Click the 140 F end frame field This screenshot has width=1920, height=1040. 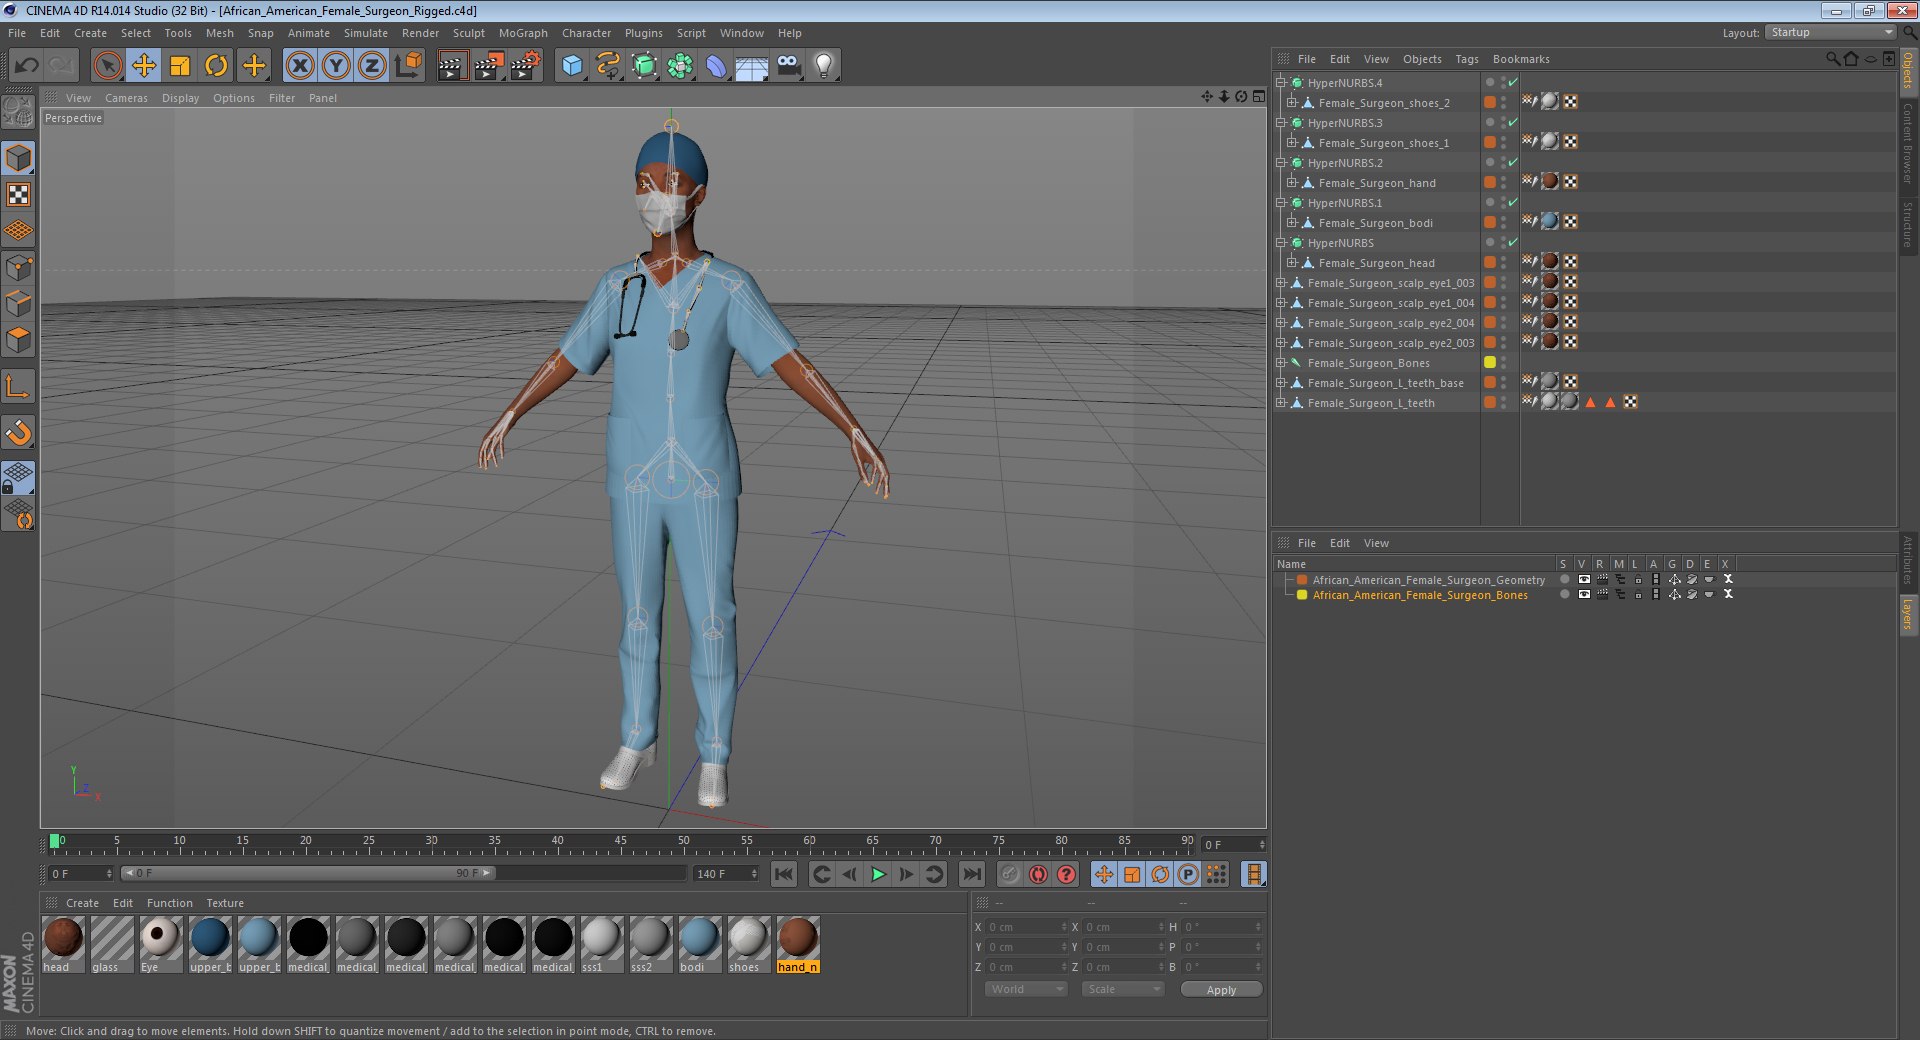[726, 874]
